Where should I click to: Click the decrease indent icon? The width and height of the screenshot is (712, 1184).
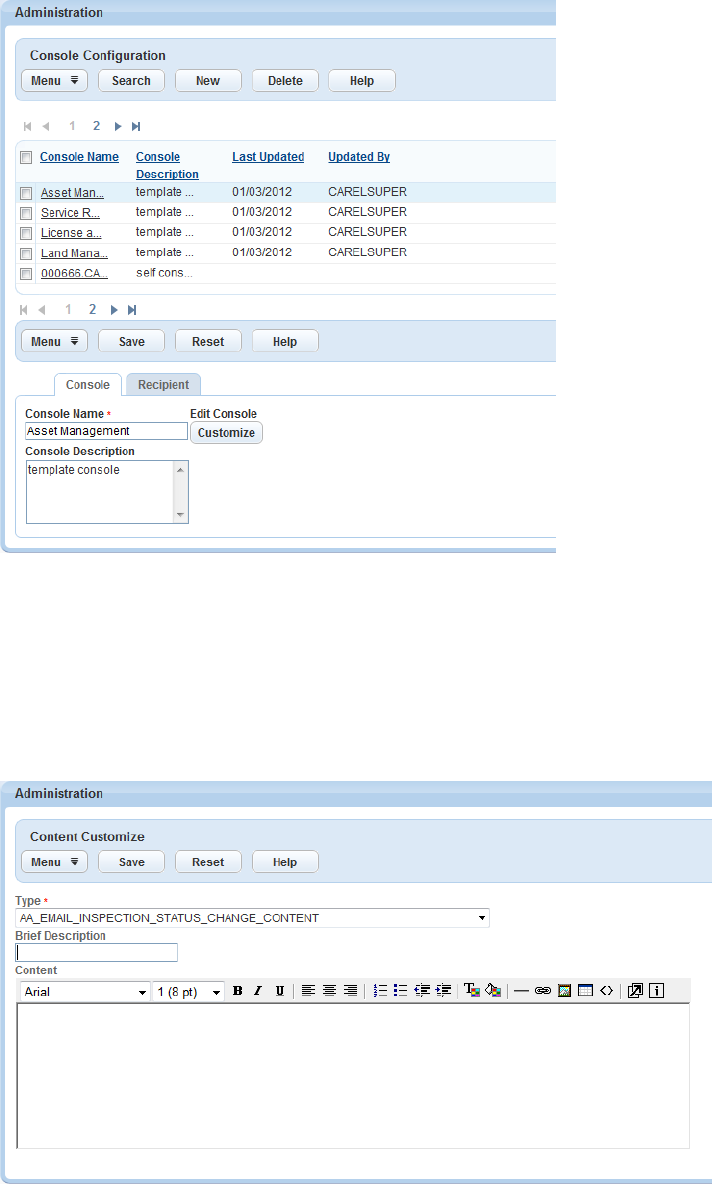click(x=422, y=991)
